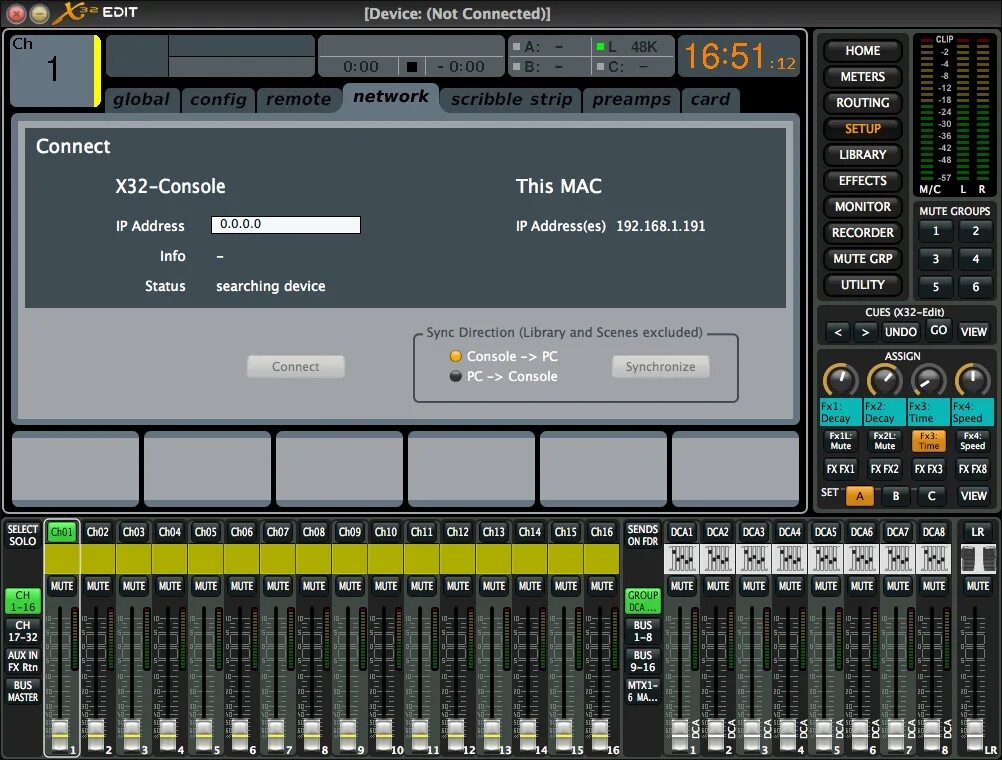Image resolution: width=1002 pixels, height=760 pixels.
Task: Switch to the global tab
Action: (x=141, y=100)
